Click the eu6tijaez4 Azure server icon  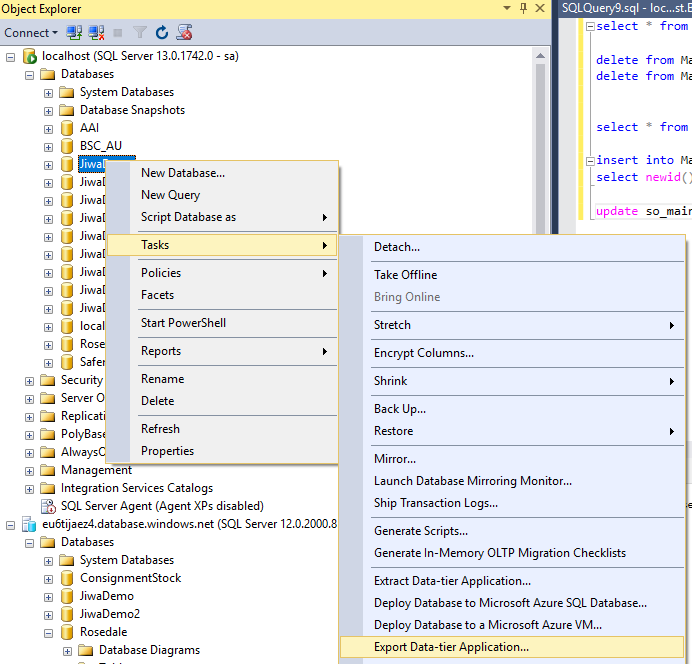point(29,524)
